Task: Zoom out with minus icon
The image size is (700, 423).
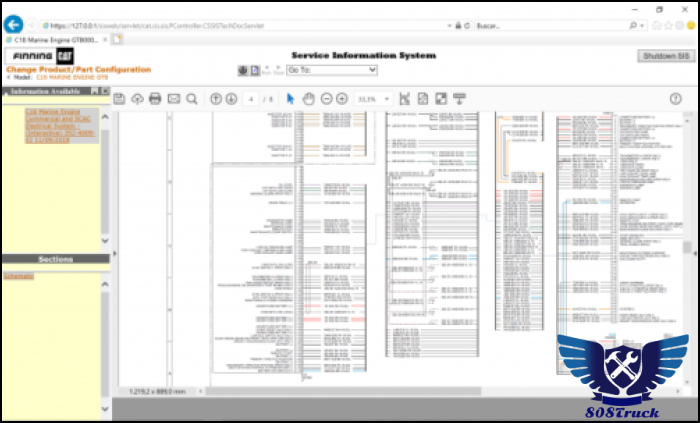Action: pyautogui.click(x=326, y=98)
